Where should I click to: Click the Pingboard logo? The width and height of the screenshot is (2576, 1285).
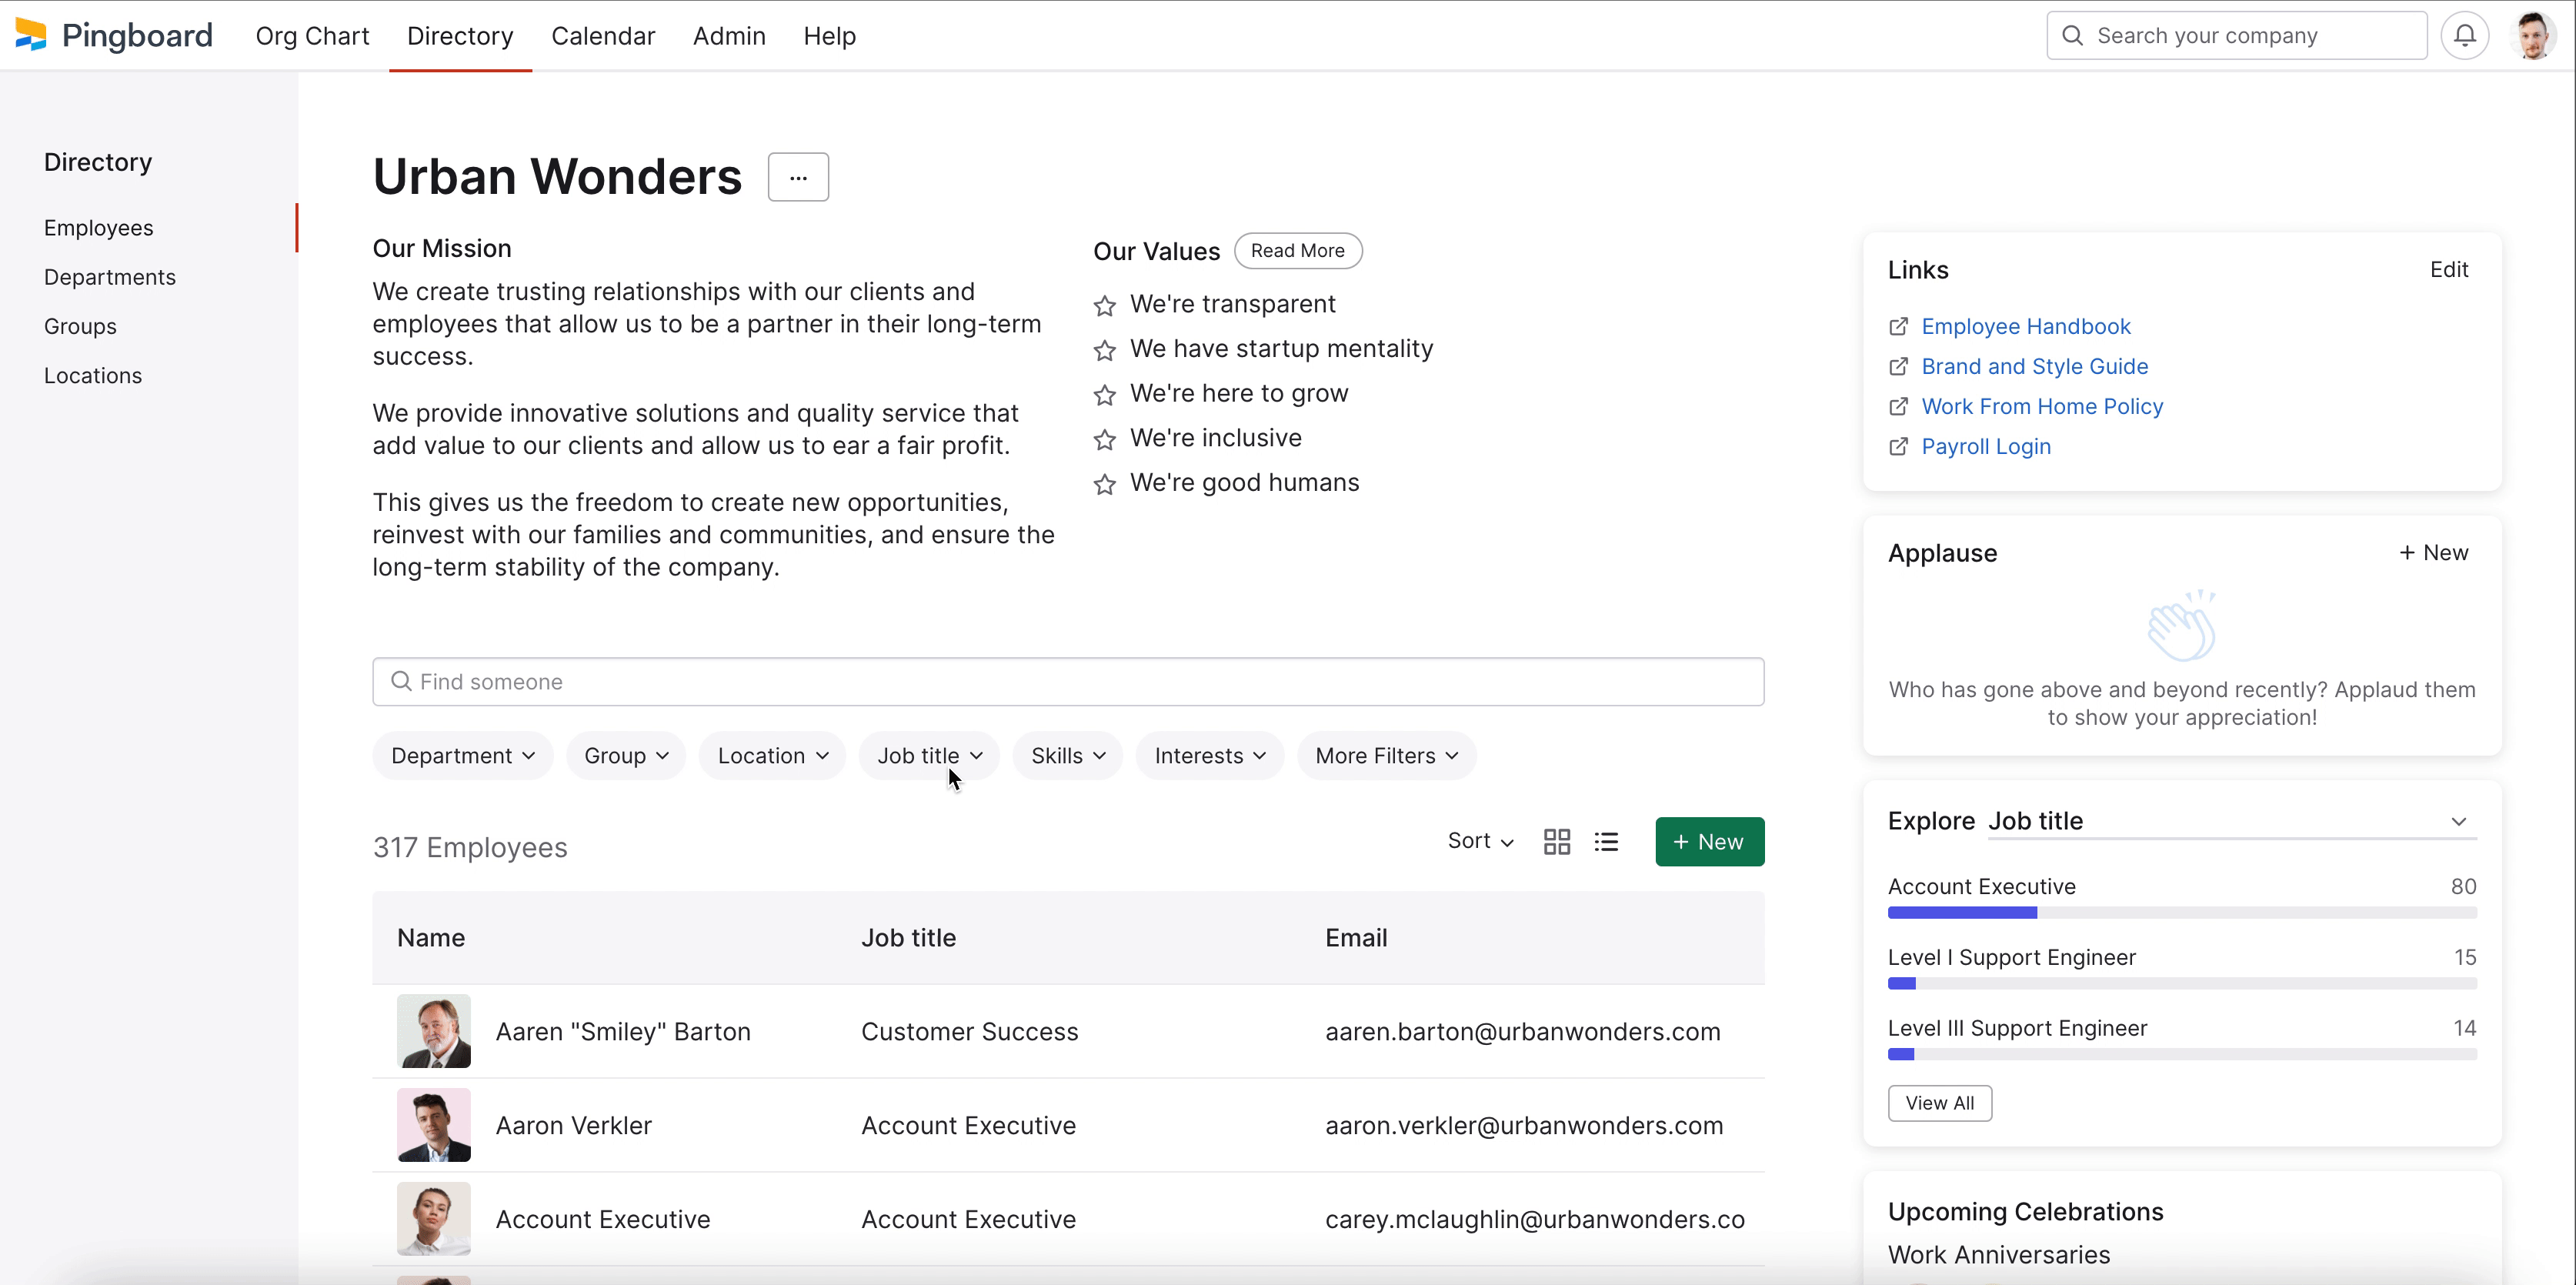point(114,36)
